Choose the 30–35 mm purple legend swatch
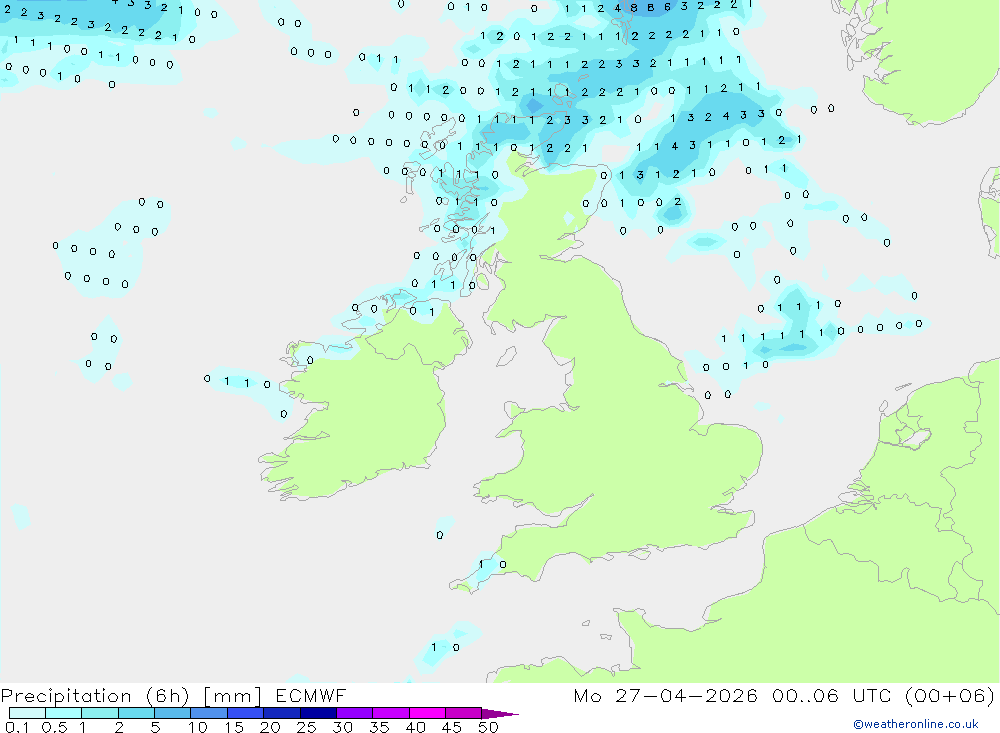The height and width of the screenshot is (733, 1000). (355, 713)
